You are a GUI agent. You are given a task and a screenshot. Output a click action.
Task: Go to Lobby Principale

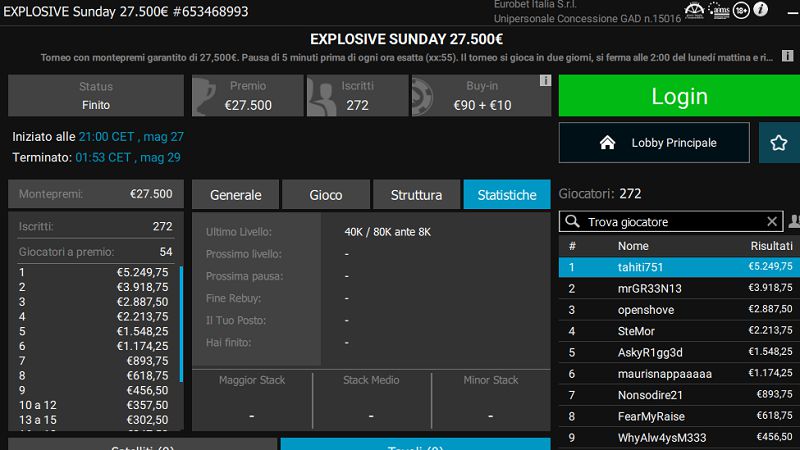pyautogui.click(x=654, y=142)
